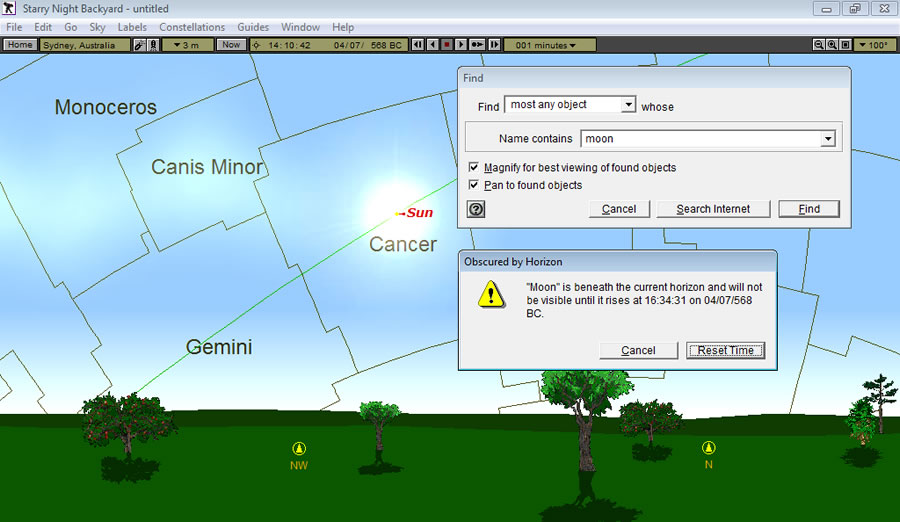Zoom out with the minus magnifier icon
The height and width of the screenshot is (522, 900).
coord(818,45)
